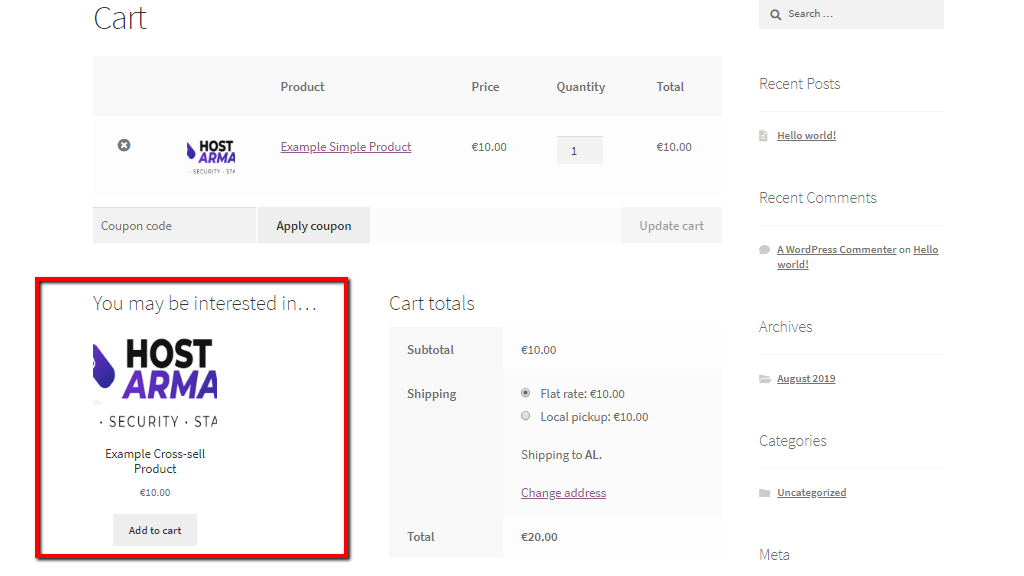
Task: Select Flat rate shipping option
Action: click(526, 392)
